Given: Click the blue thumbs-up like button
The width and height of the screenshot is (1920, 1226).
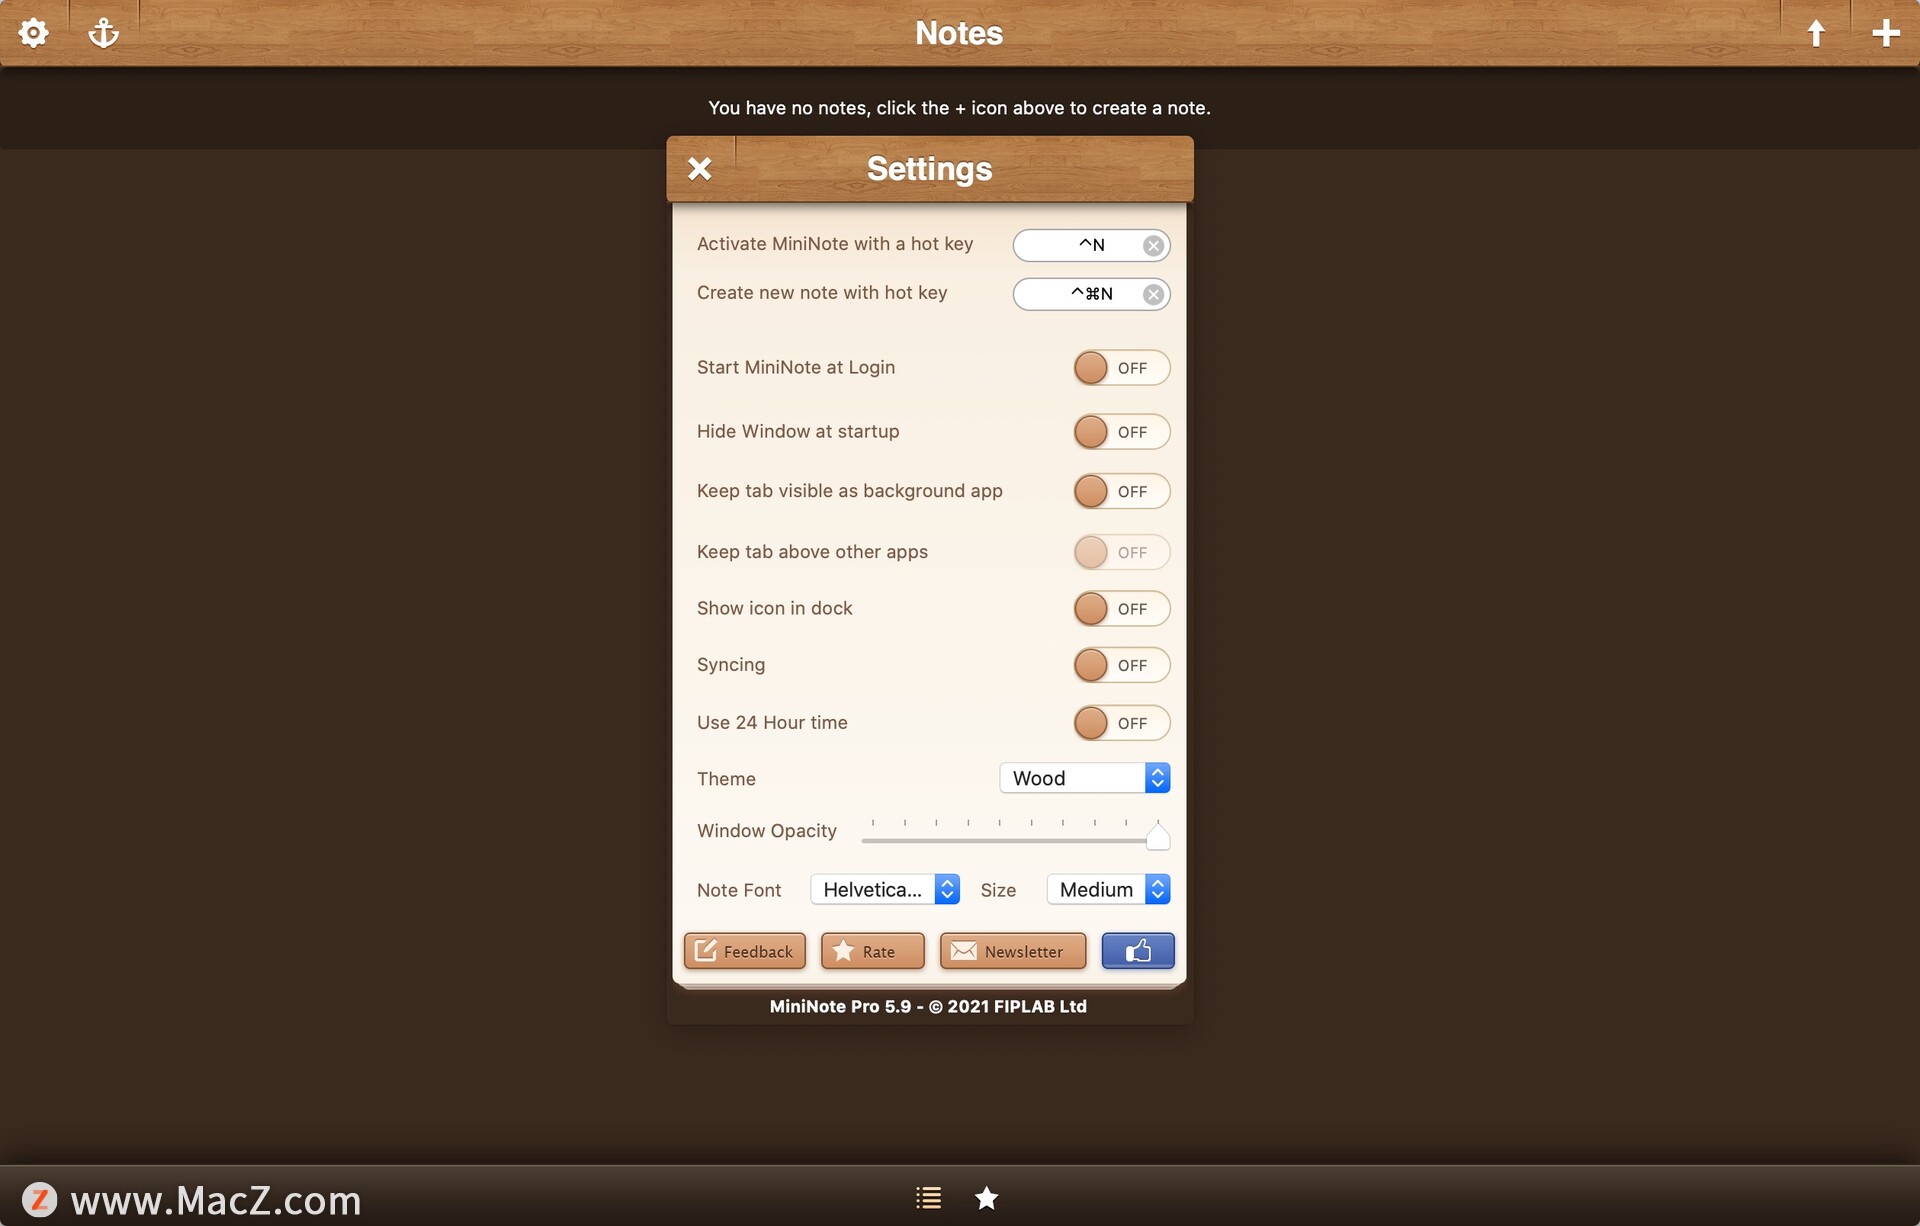Looking at the screenshot, I should click(1137, 951).
